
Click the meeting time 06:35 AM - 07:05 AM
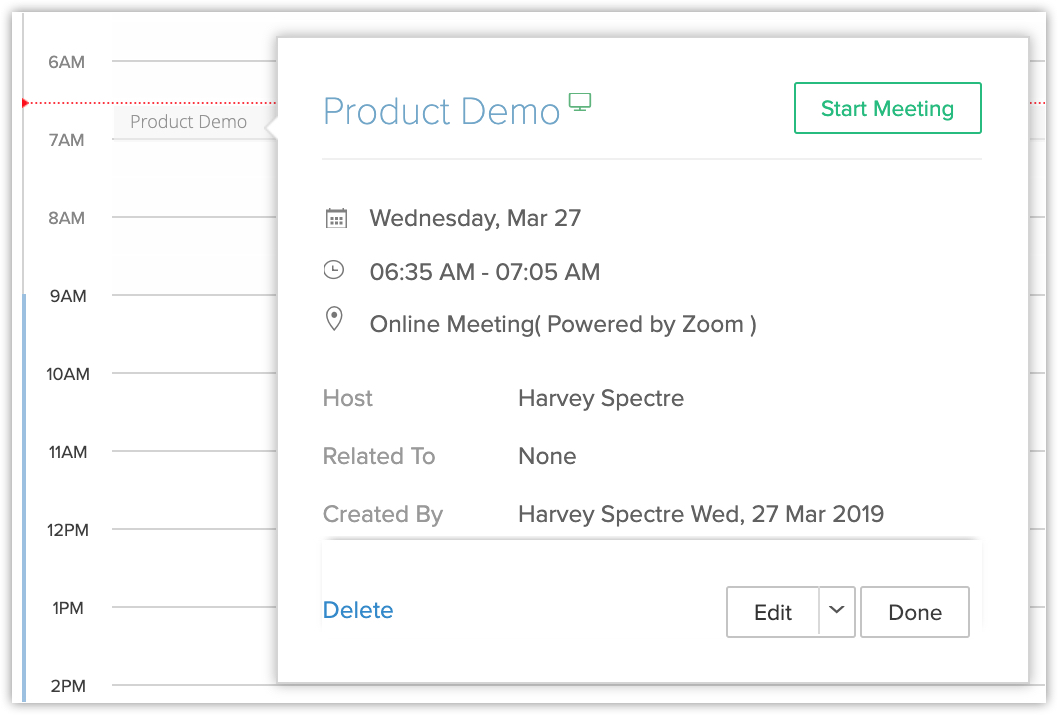tap(484, 272)
